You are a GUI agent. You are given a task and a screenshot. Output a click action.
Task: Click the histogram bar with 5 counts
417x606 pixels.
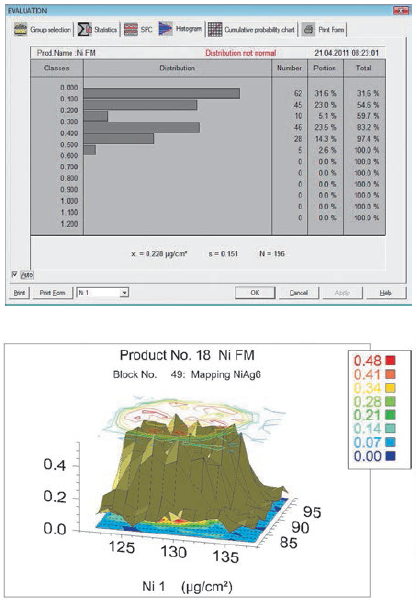tap(90, 150)
